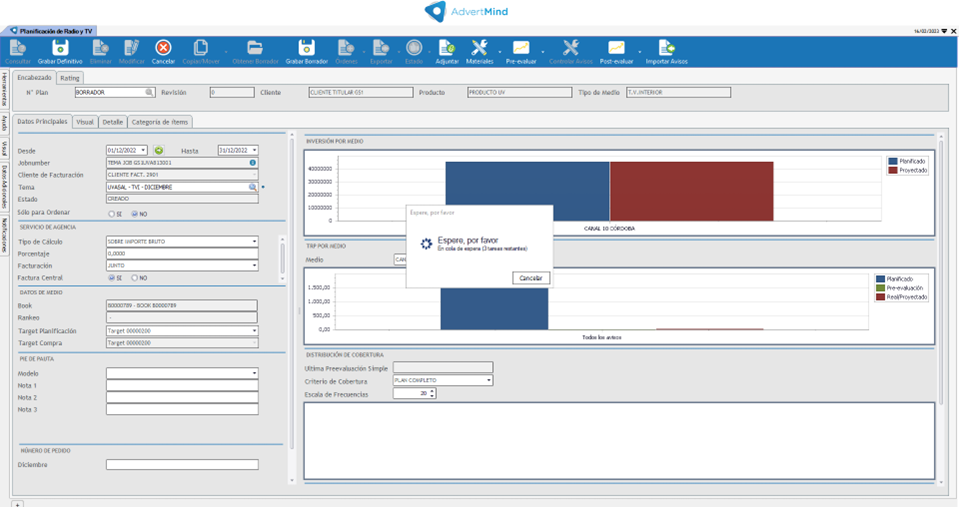Open the Criterio de Cobertura dropdown
Viewport: 959px width, 507px height.
point(489,380)
